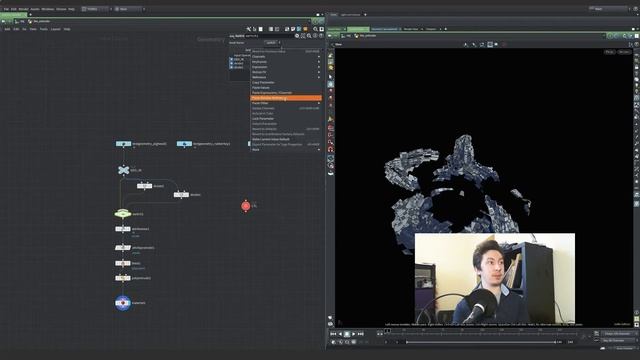
Task: Jump to first frame in playbar
Action: (x=333, y=334)
